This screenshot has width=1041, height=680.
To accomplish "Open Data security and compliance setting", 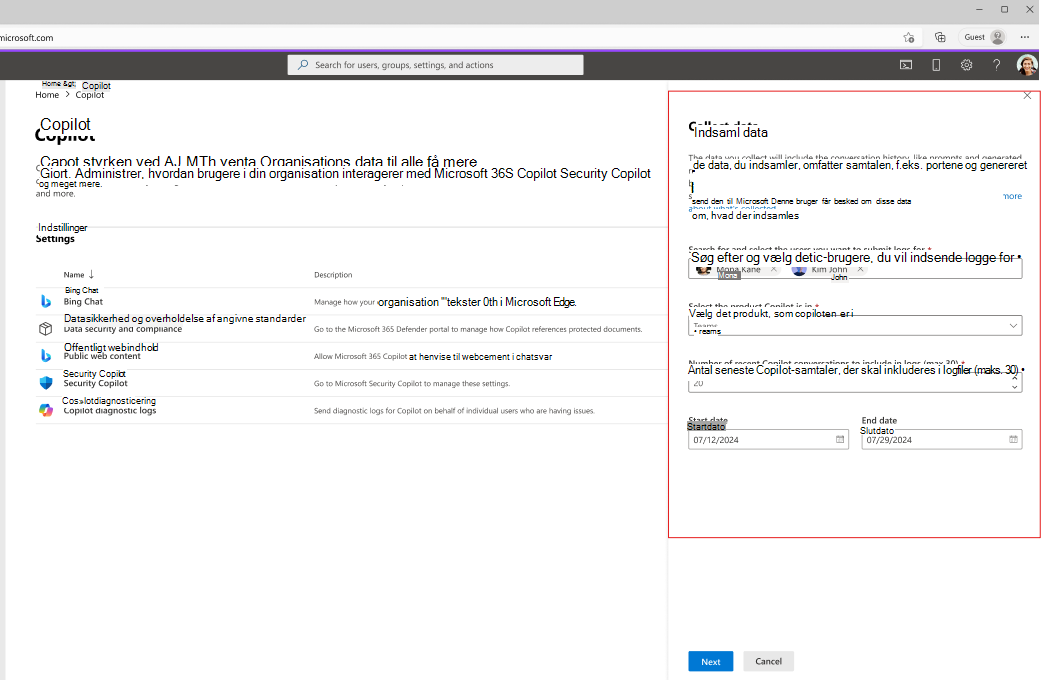I will [123, 329].
